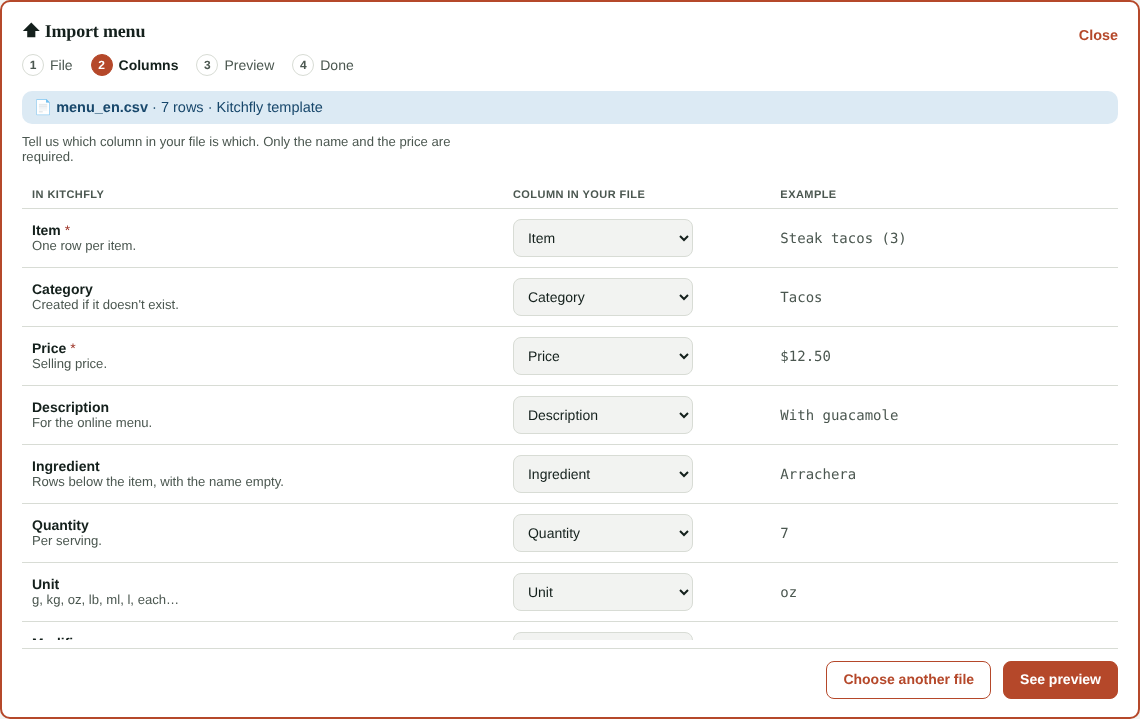Click the menu_en.csv file name
The image size is (1140, 719).
(x=102, y=108)
